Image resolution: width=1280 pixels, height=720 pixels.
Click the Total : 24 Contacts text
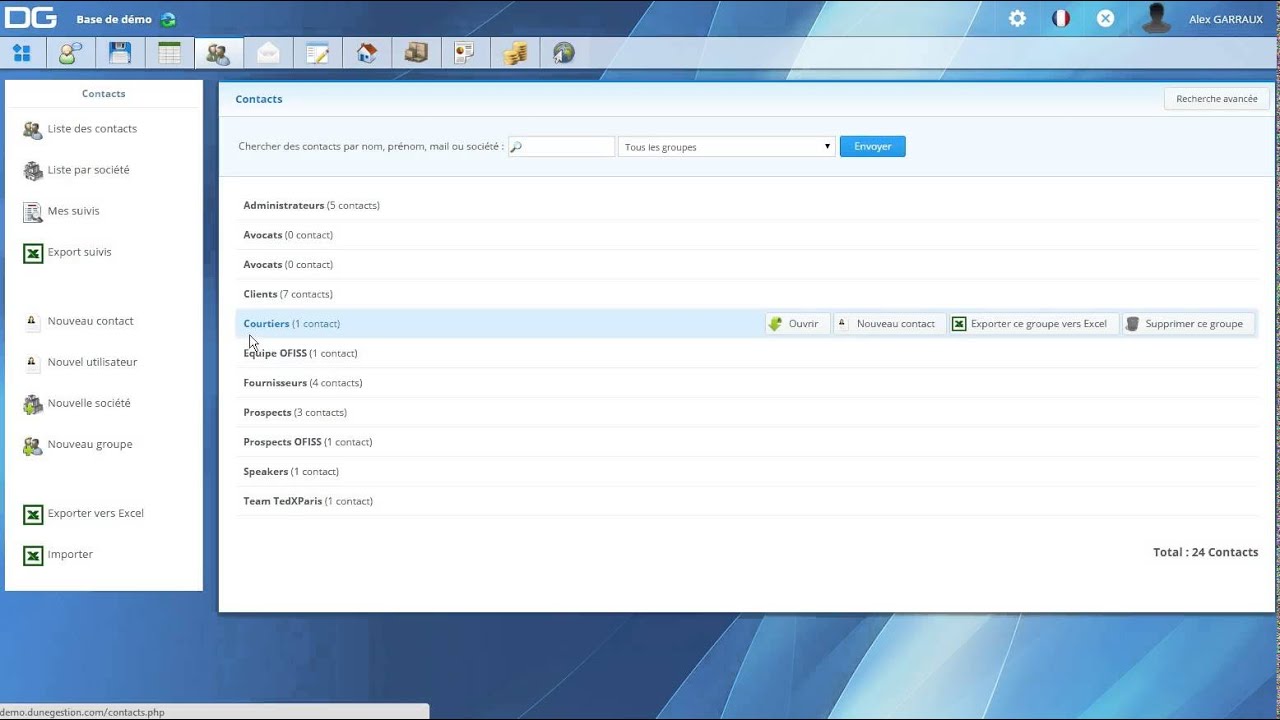click(1205, 552)
